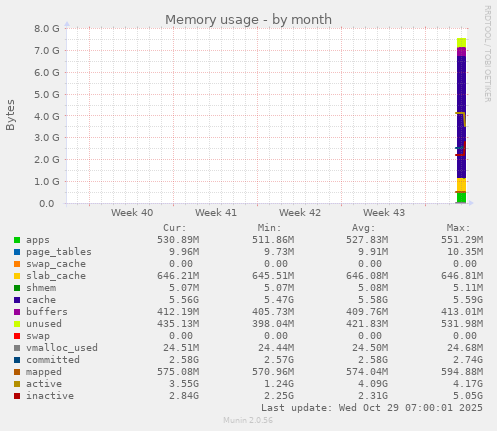
Task: Click the lime unused legend swatch
Action: [17, 324]
